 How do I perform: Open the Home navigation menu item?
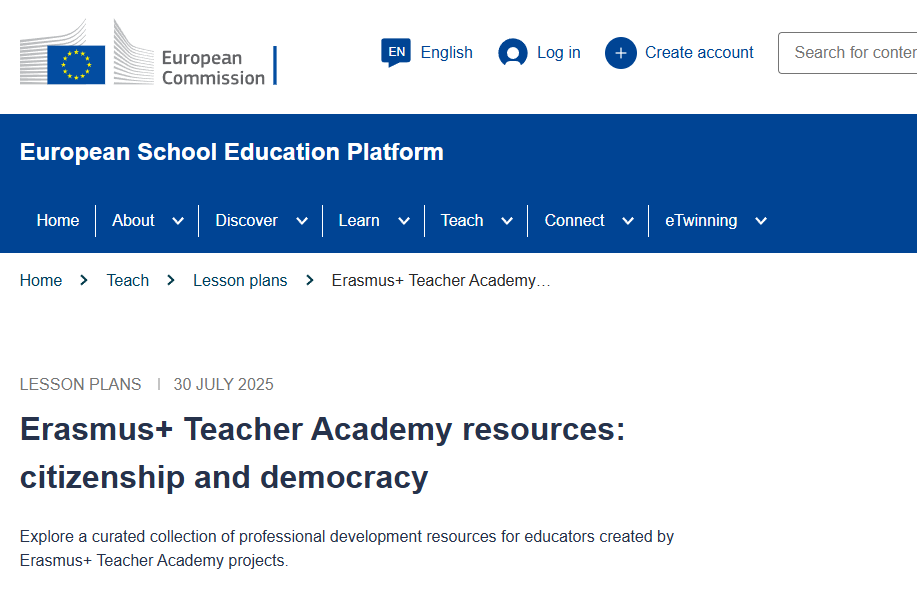[x=58, y=221]
